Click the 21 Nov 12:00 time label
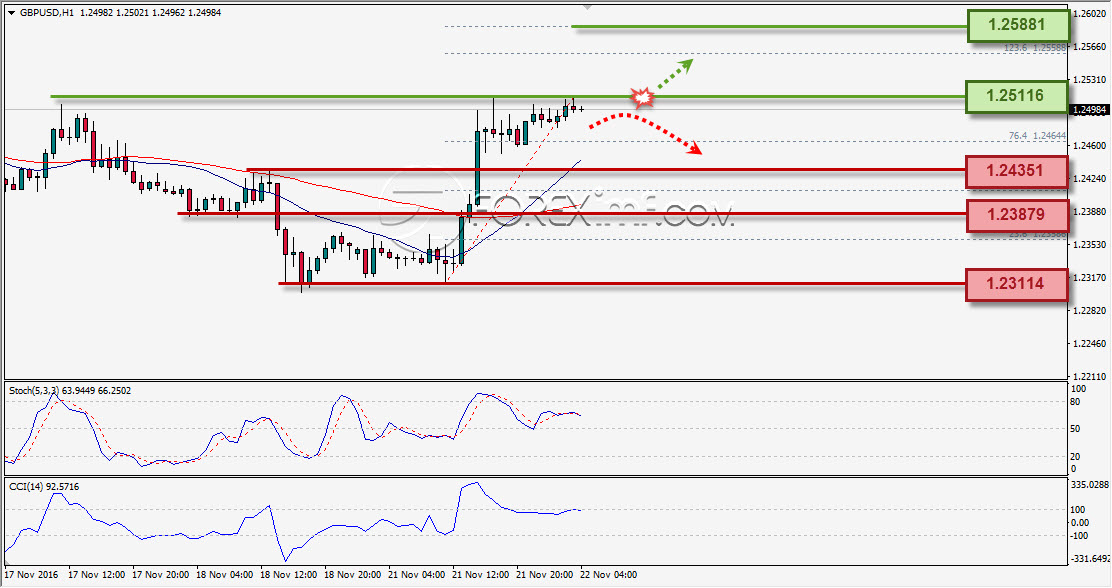Viewport: 1112px width, 588px height. [481, 575]
